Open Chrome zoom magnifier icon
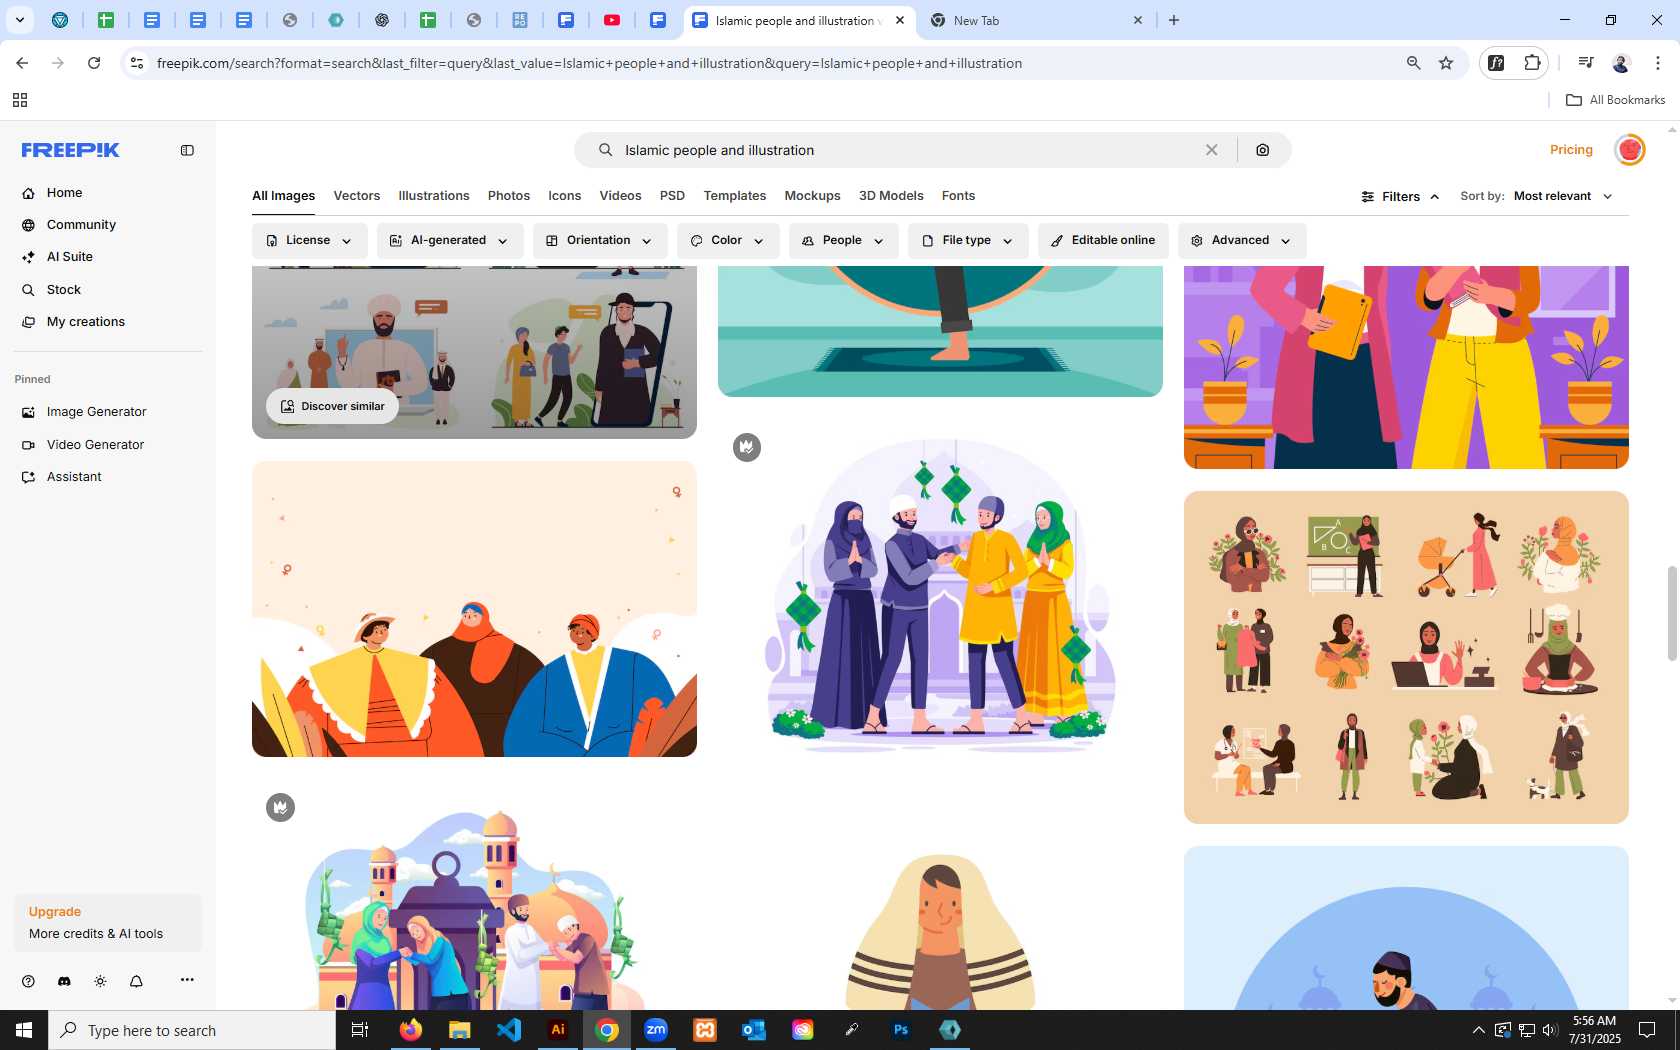This screenshot has height=1050, width=1680. pos(1413,63)
